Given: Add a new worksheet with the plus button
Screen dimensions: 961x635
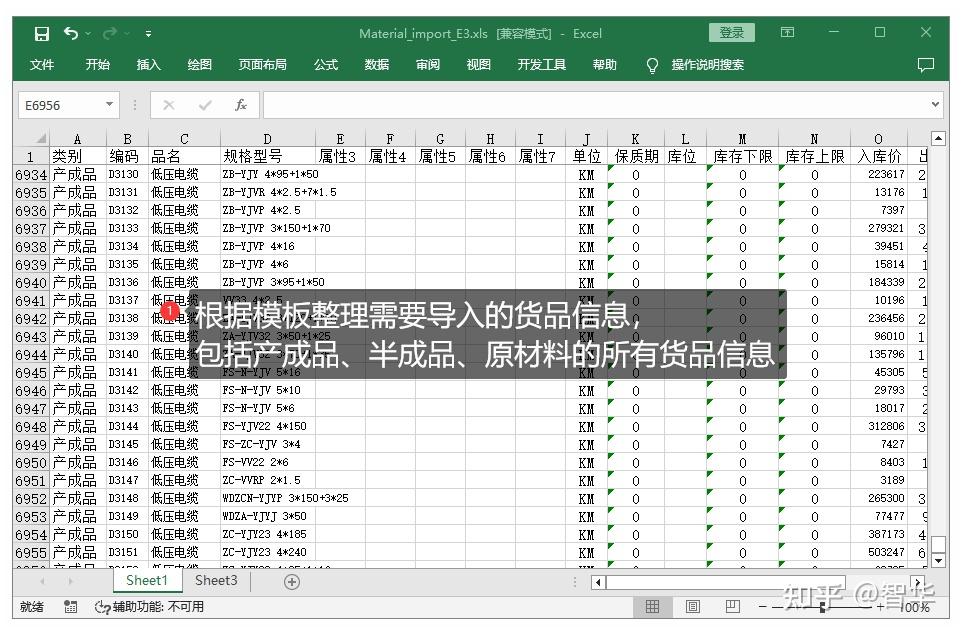Looking at the screenshot, I should (x=291, y=581).
